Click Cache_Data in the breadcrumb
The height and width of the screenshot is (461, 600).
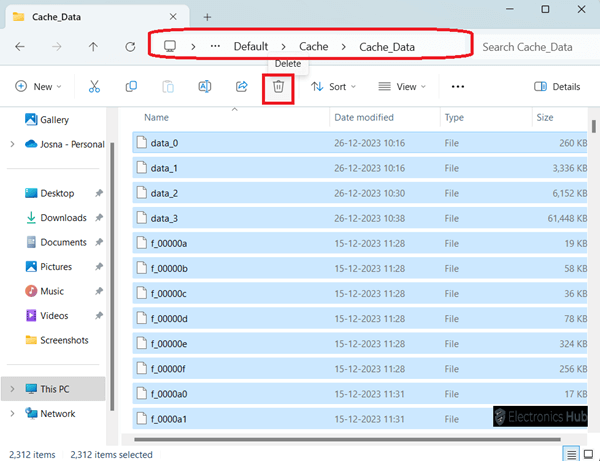coord(387,47)
